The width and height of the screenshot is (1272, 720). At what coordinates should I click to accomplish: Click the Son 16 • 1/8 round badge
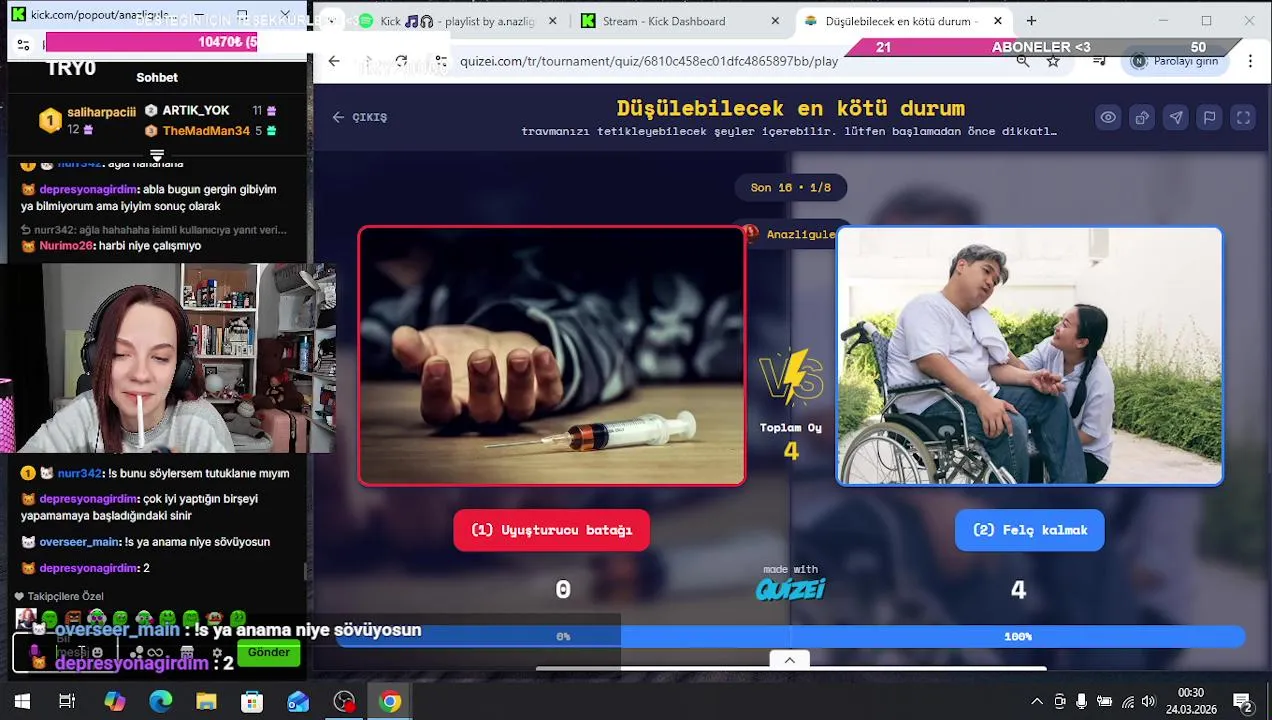[791, 187]
